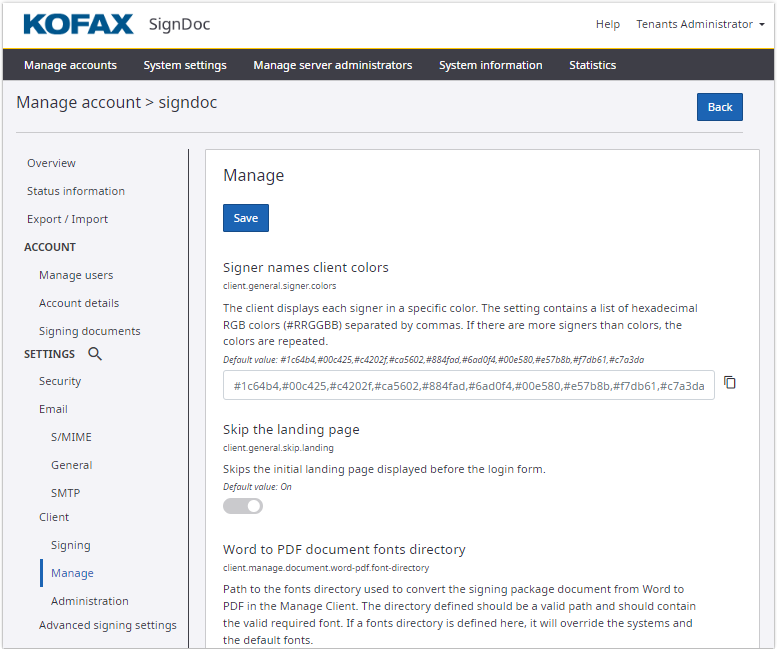Go to Manage server administrators
777x651 pixels.
[x=332, y=65]
